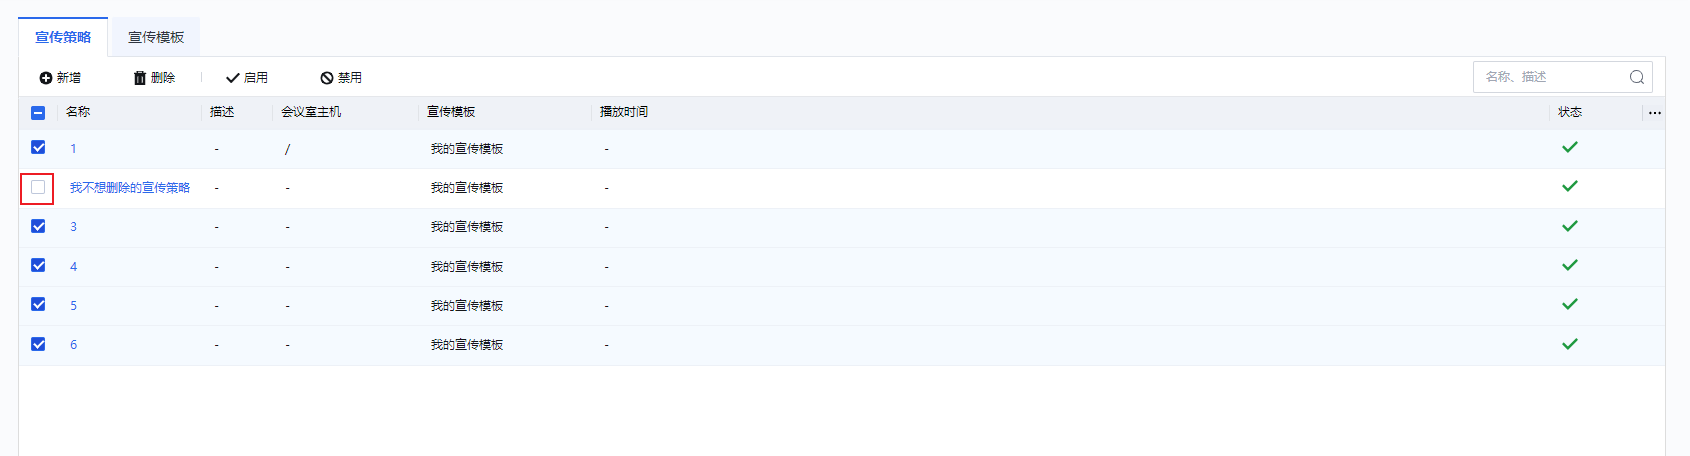Uncheck the checkbox for row 3
This screenshot has height=456, width=1690.
(38, 226)
